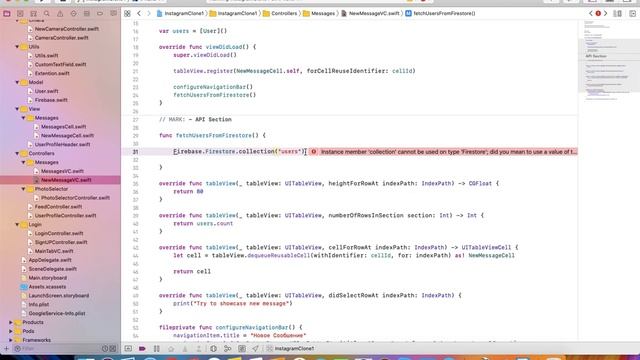The width and height of the screenshot is (640, 360).
Task: Open GoogleService-Info.plist file
Action: 57,313
